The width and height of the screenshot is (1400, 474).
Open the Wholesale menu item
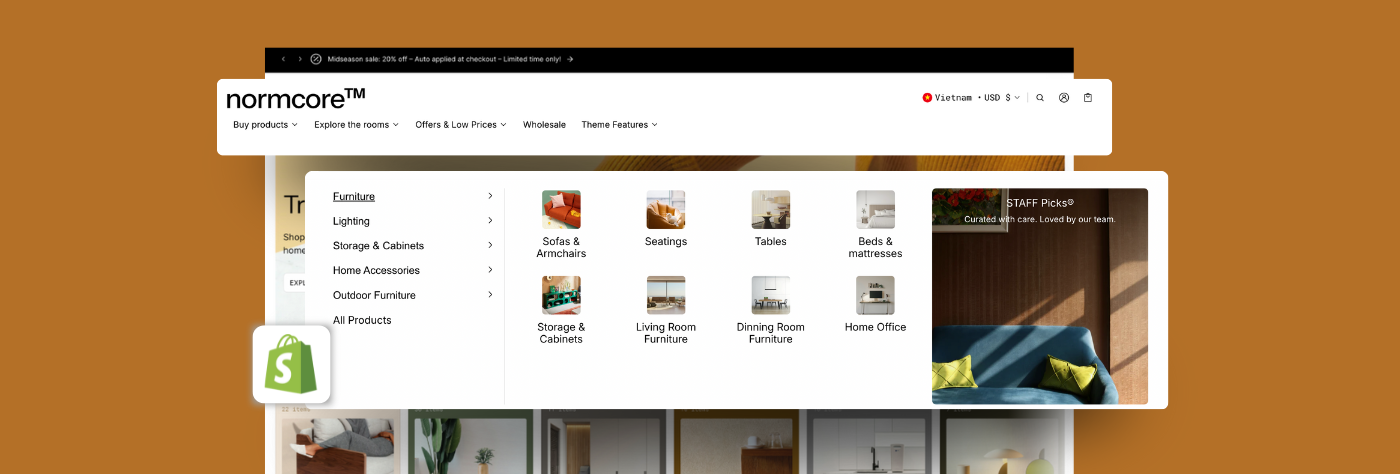click(544, 125)
